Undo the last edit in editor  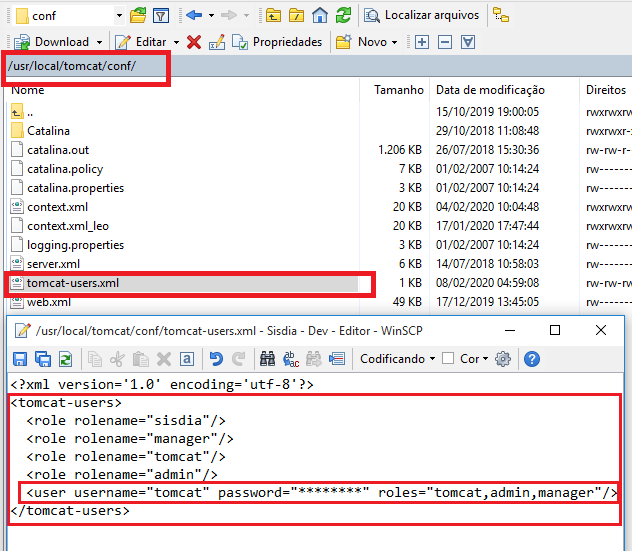[x=216, y=359]
